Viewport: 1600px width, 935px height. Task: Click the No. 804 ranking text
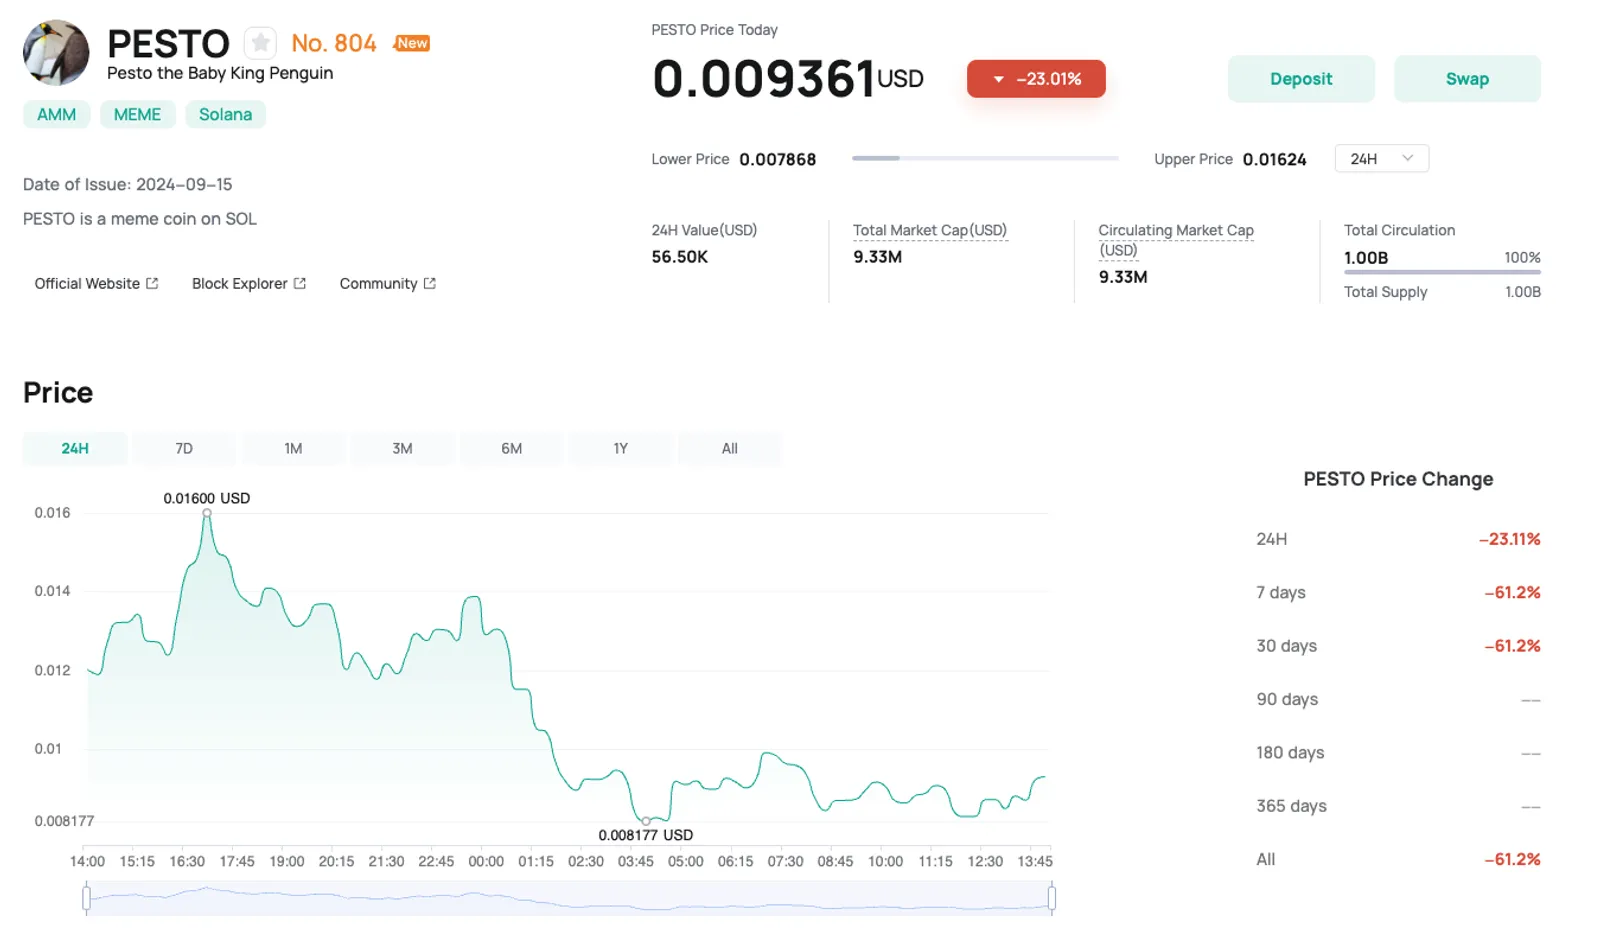(334, 43)
